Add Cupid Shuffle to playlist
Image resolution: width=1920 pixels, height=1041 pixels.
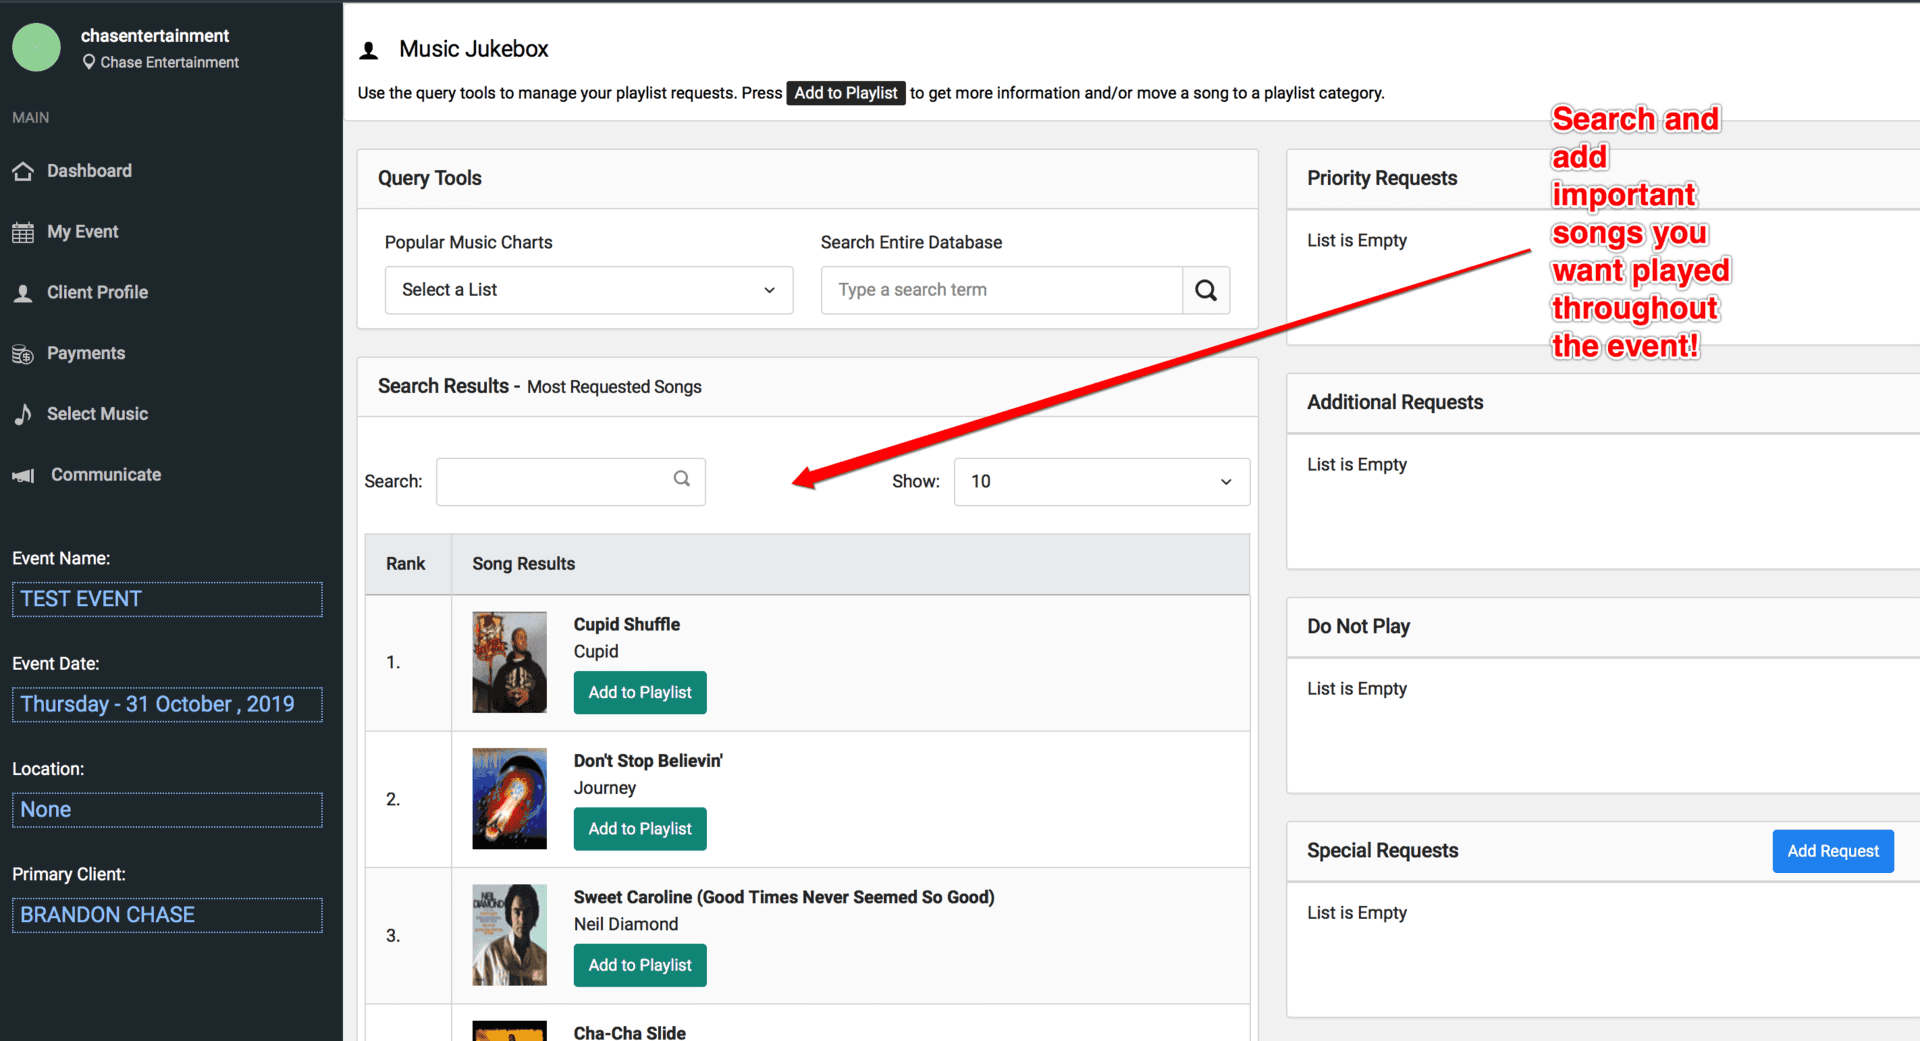(640, 693)
